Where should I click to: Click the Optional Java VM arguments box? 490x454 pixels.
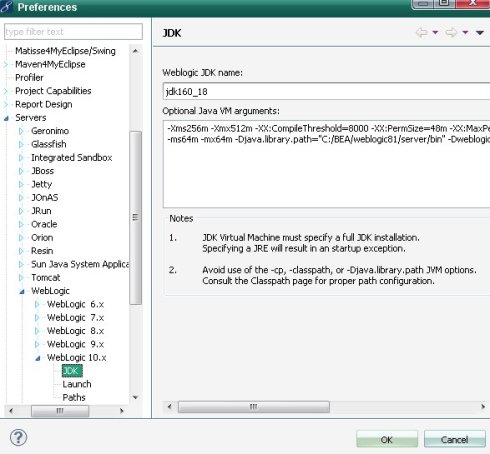[x=327, y=164]
